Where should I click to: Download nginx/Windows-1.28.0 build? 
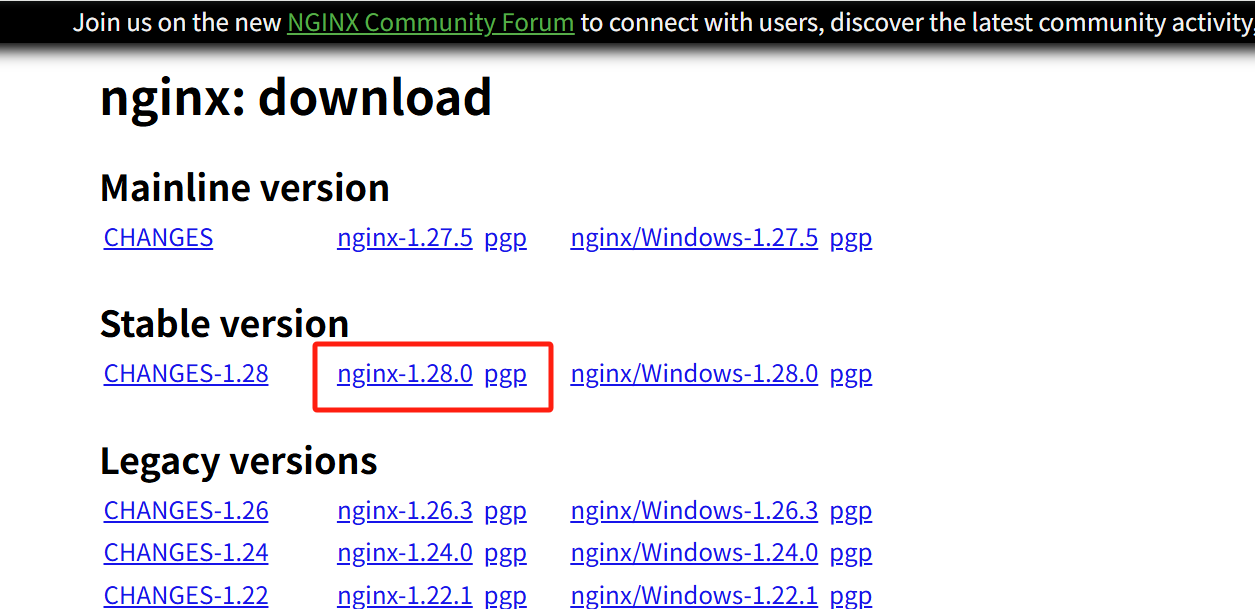694,374
